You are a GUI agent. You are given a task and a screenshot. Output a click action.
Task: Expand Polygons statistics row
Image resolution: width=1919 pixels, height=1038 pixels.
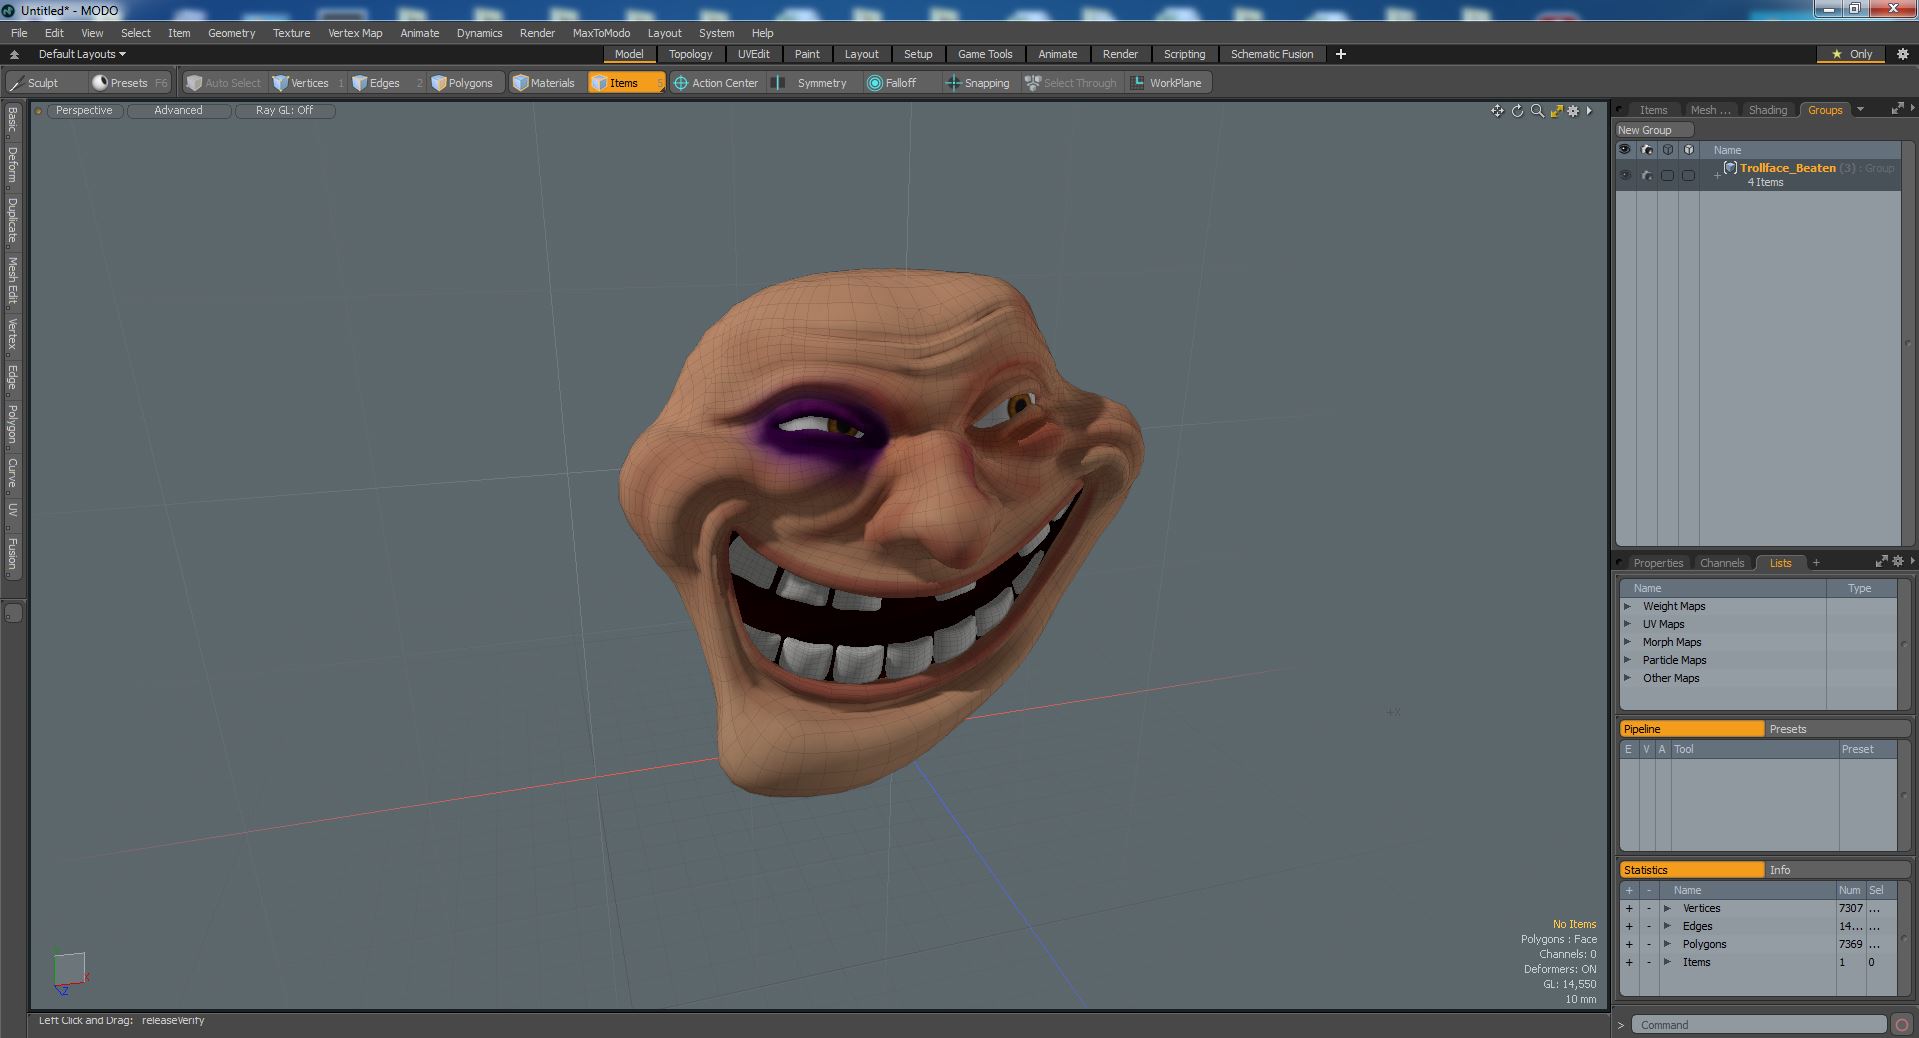[x=1667, y=944]
